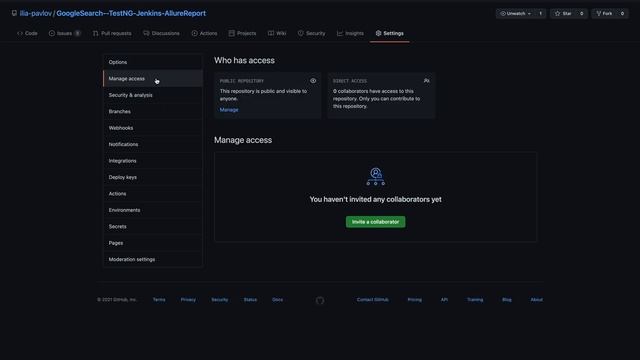
Task: Click the watchers count next to Unwatch
Action: coord(540,13)
